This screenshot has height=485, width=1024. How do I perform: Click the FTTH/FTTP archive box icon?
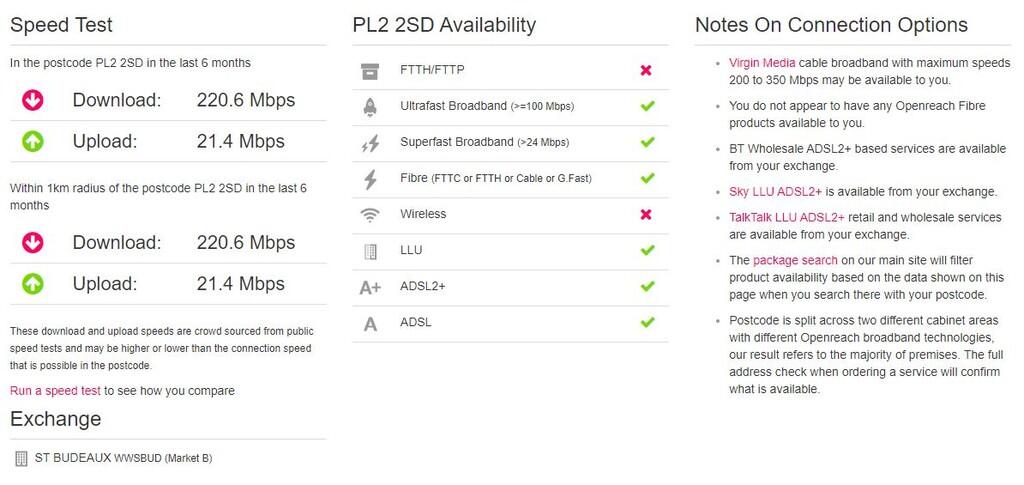pyautogui.click(x=370, y=71)
